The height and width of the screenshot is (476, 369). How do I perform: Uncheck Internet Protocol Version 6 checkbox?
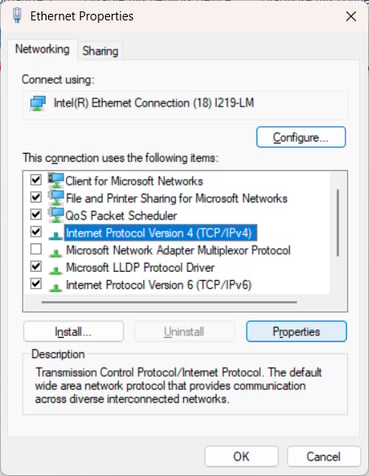pyautogui.click(x=36, y=284)
